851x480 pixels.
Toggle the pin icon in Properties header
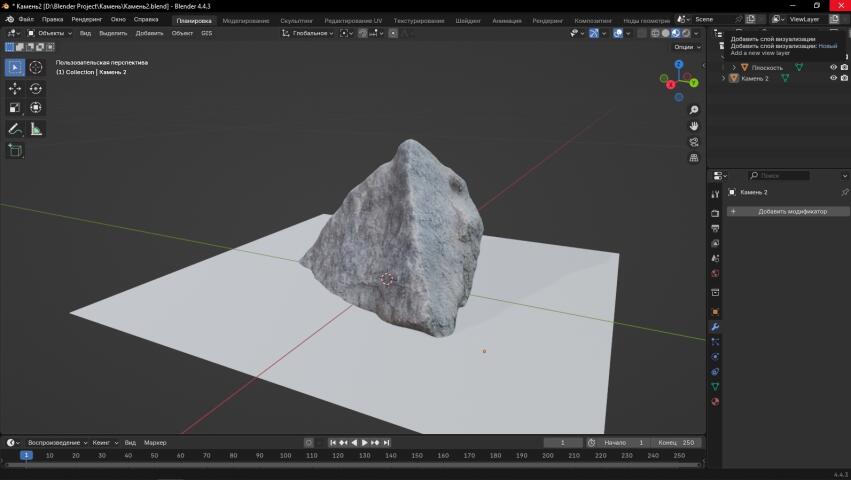tap(844, 192)
